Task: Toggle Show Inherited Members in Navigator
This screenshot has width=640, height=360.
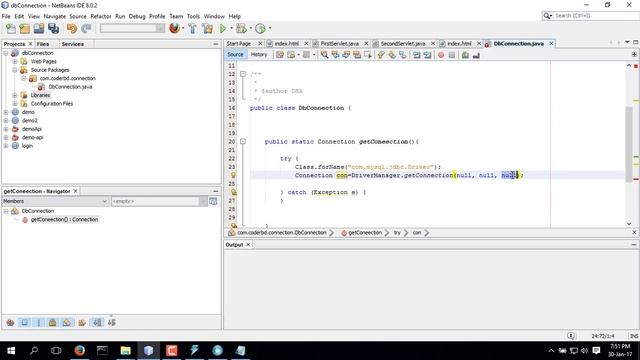Action: pyautogui.click(x=10, y=322)
